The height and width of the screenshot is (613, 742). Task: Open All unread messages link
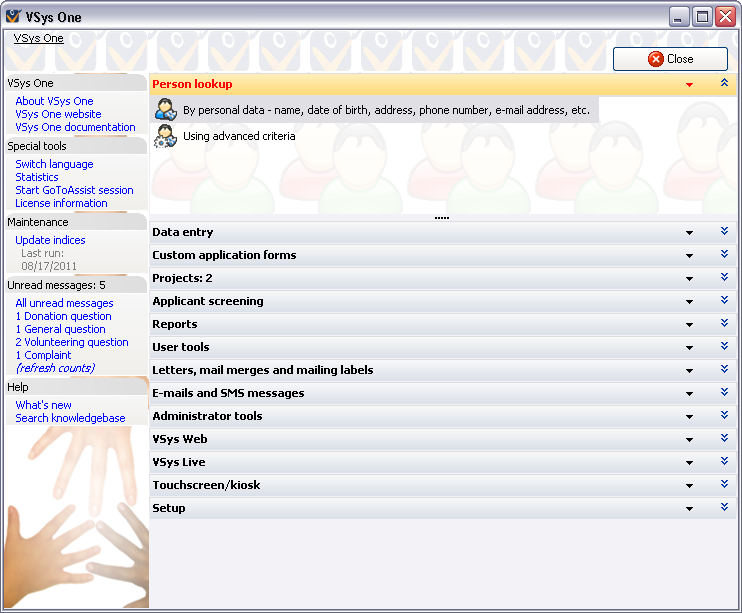(64, 303)
